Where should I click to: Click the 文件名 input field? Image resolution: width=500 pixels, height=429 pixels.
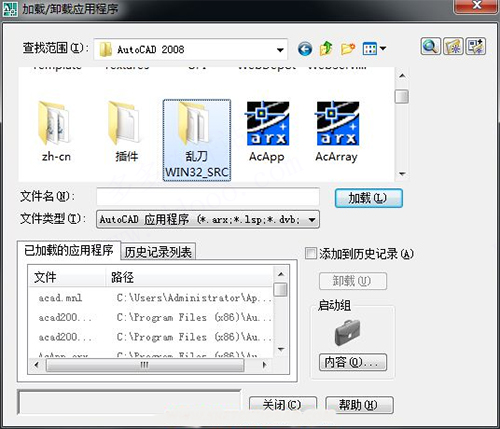(x=208, y=197)
